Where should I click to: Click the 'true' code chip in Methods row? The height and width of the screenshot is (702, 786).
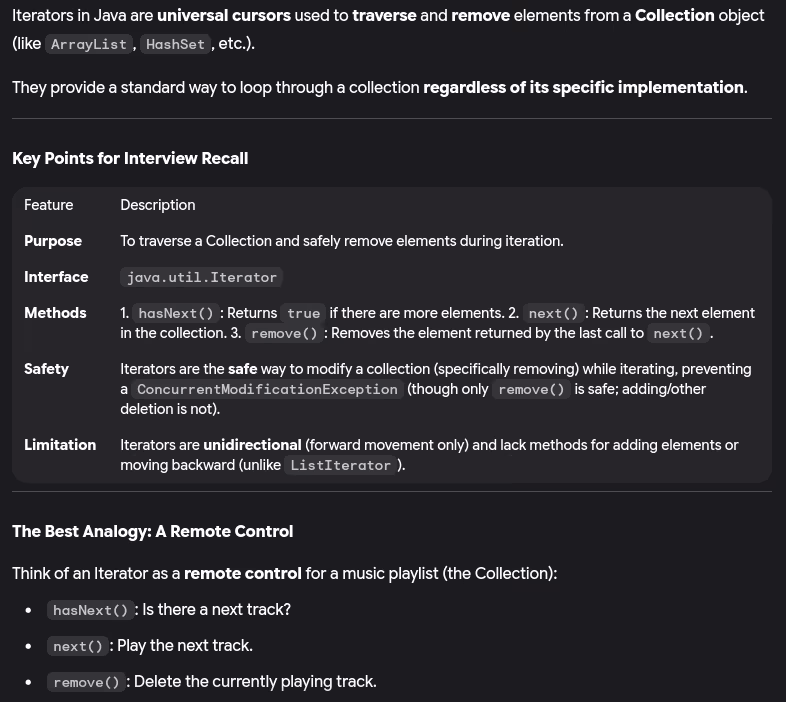[x=303, y=313]
